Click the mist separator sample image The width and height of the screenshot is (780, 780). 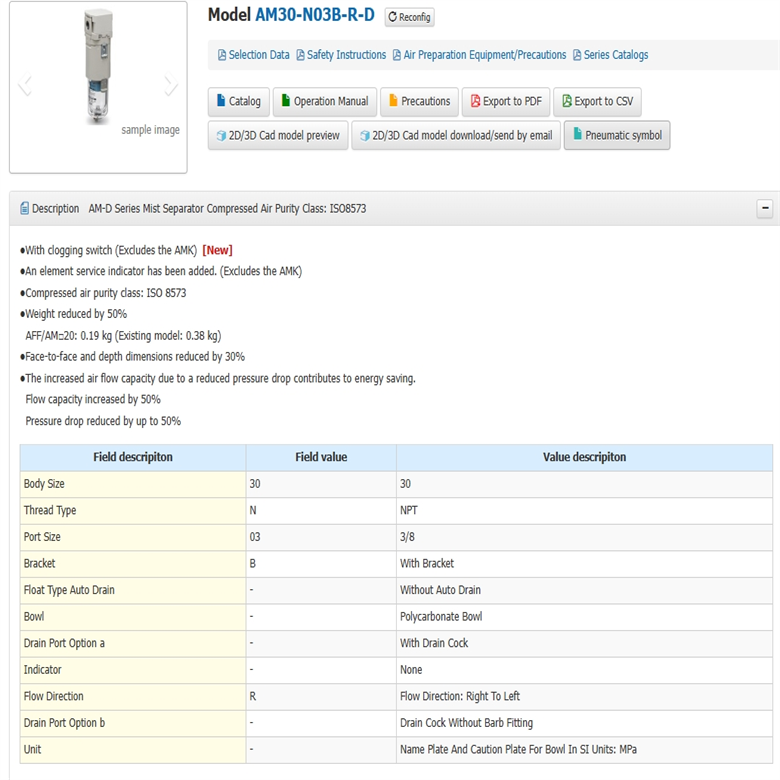click(98, 66)
